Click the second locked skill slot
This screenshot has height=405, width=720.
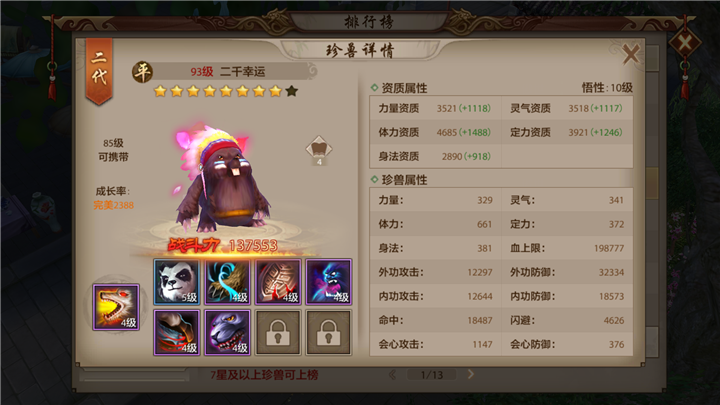tap(329, 332)
